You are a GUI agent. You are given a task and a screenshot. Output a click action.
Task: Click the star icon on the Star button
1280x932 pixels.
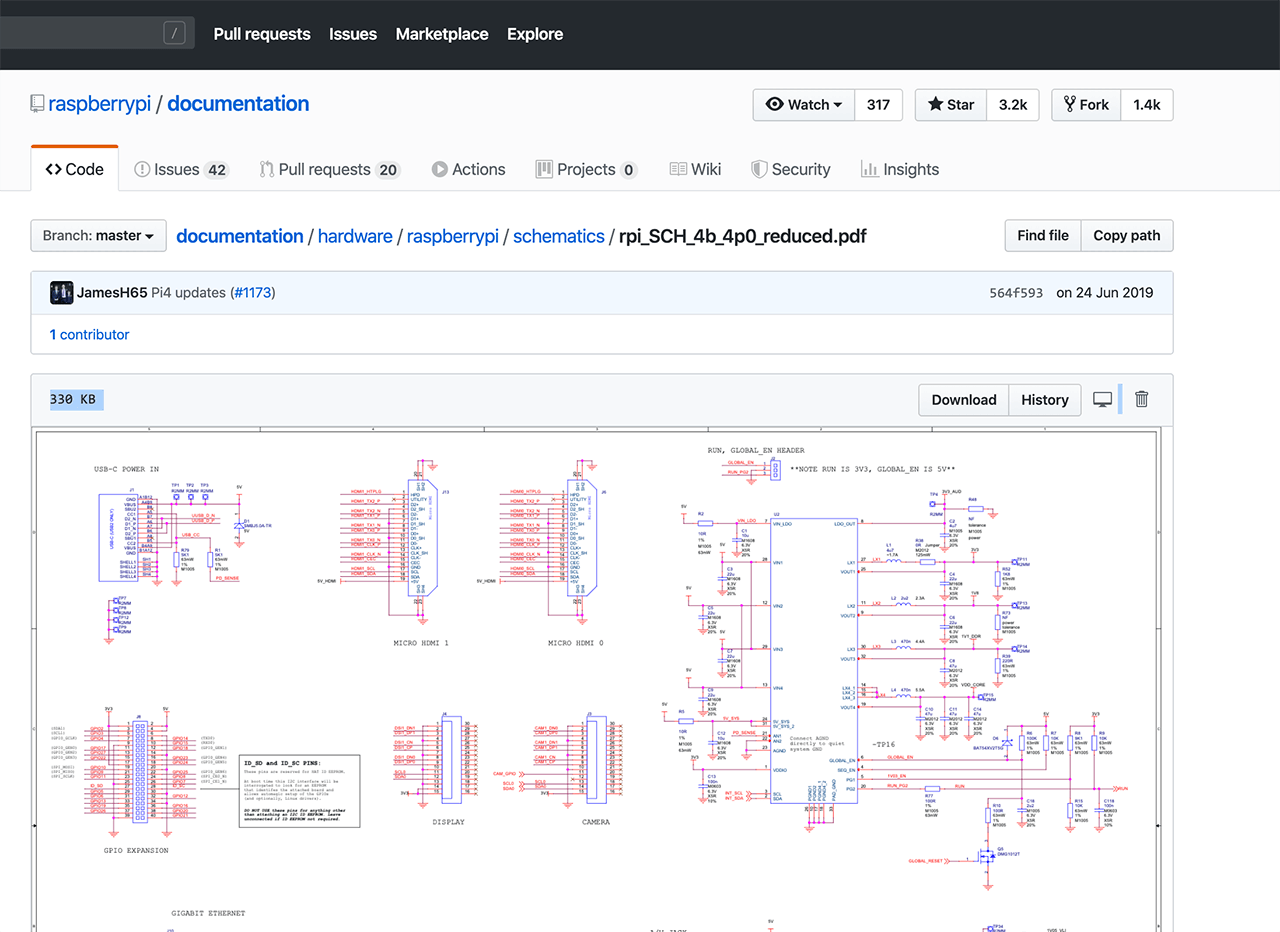(x=935, y=105)
